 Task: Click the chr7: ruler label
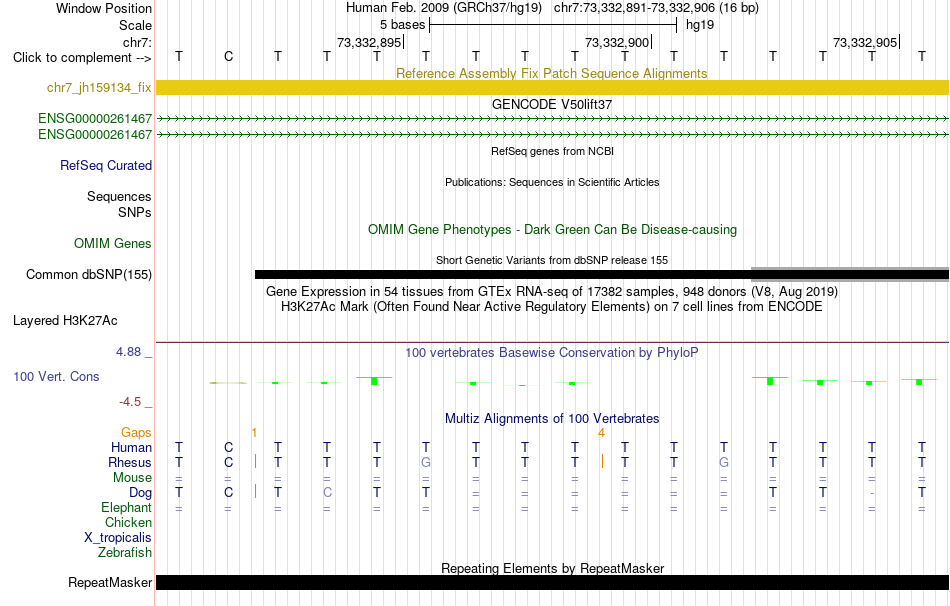click(x=137, y=42)
